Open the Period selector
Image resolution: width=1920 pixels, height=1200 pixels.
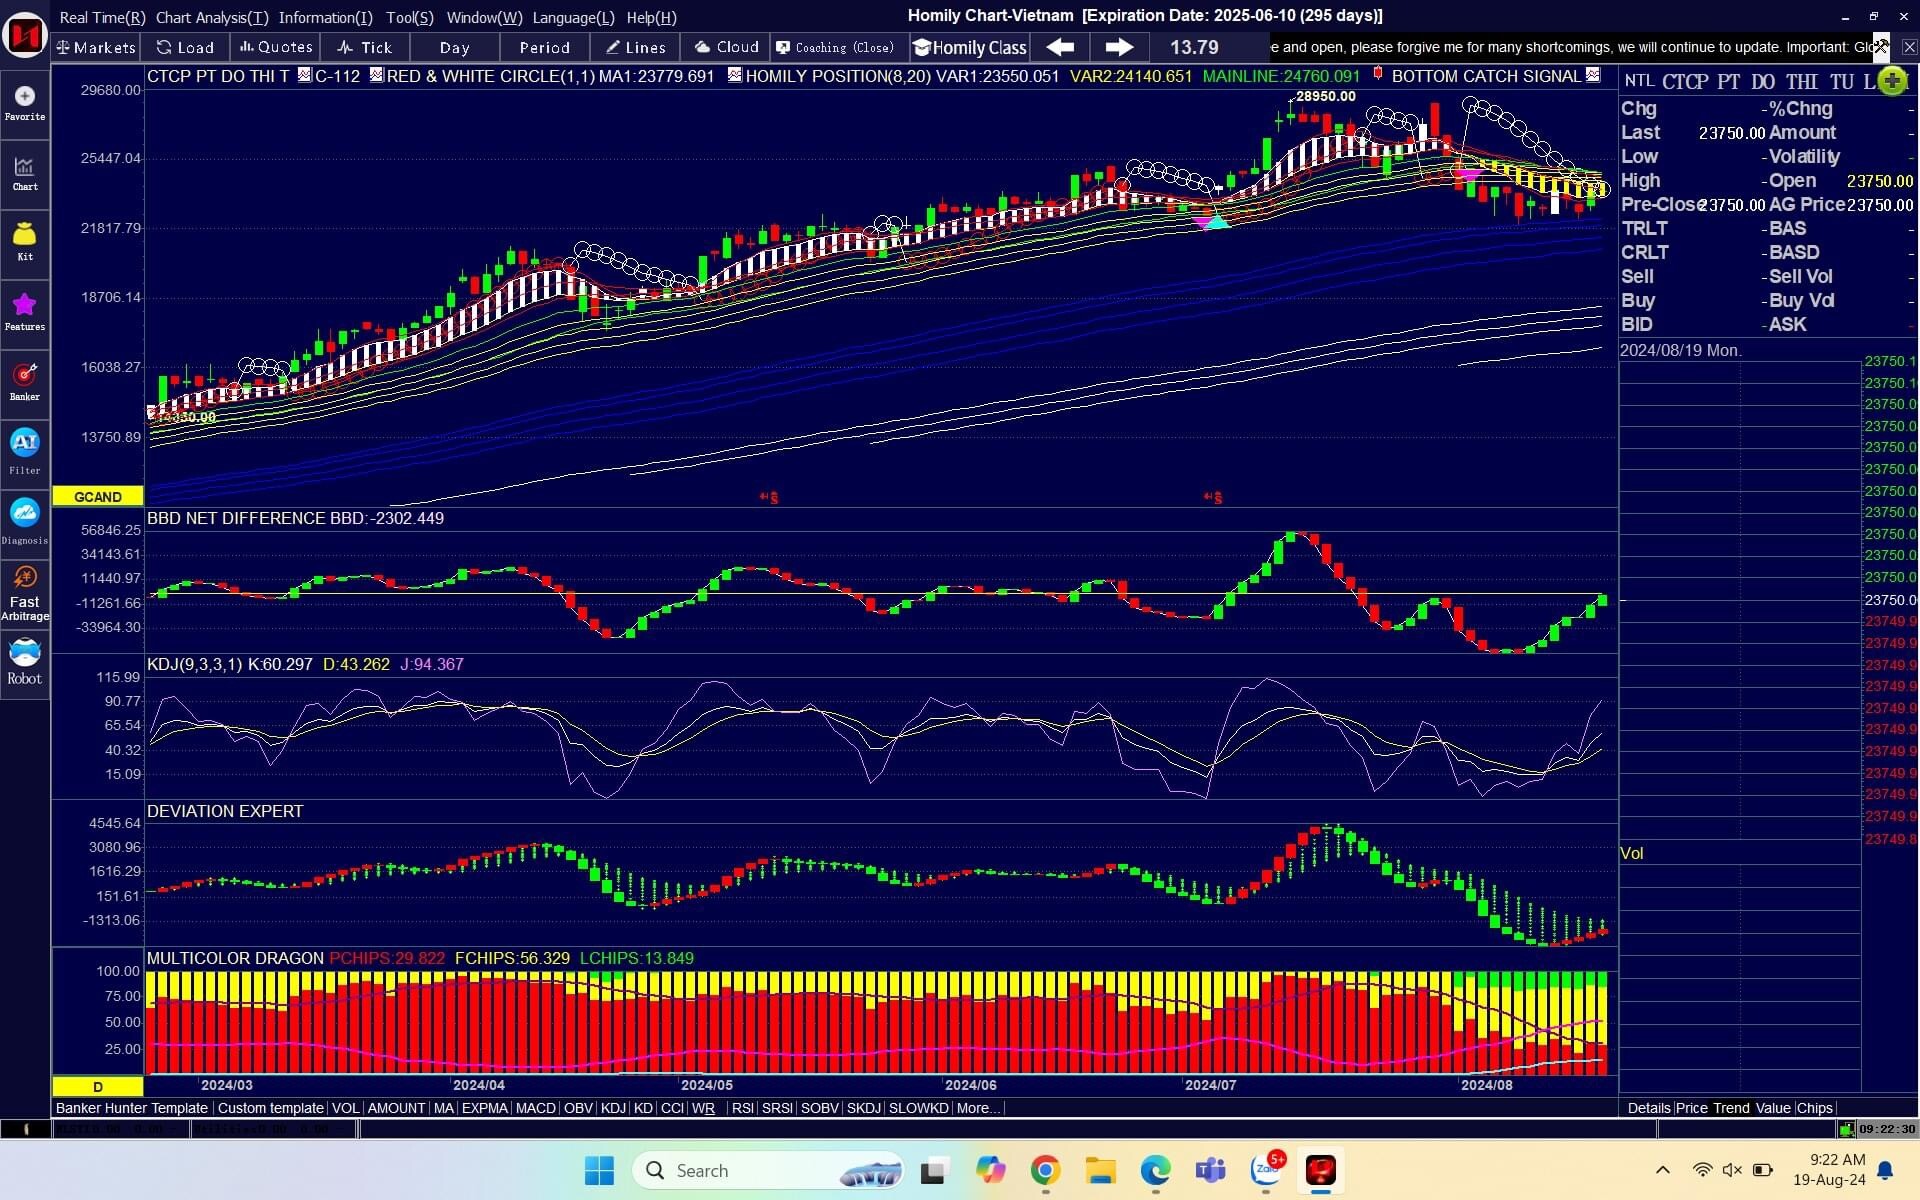pos(544,47)
